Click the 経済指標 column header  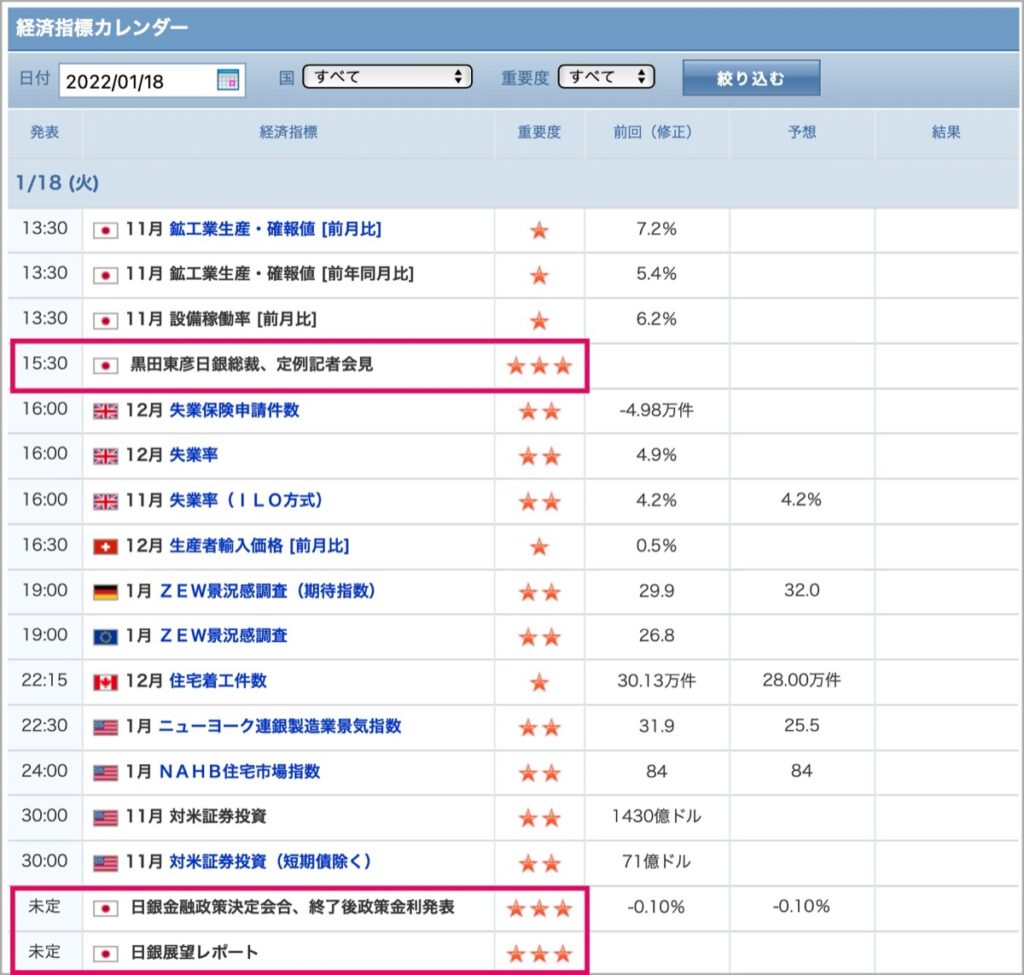tap(288, 132)
